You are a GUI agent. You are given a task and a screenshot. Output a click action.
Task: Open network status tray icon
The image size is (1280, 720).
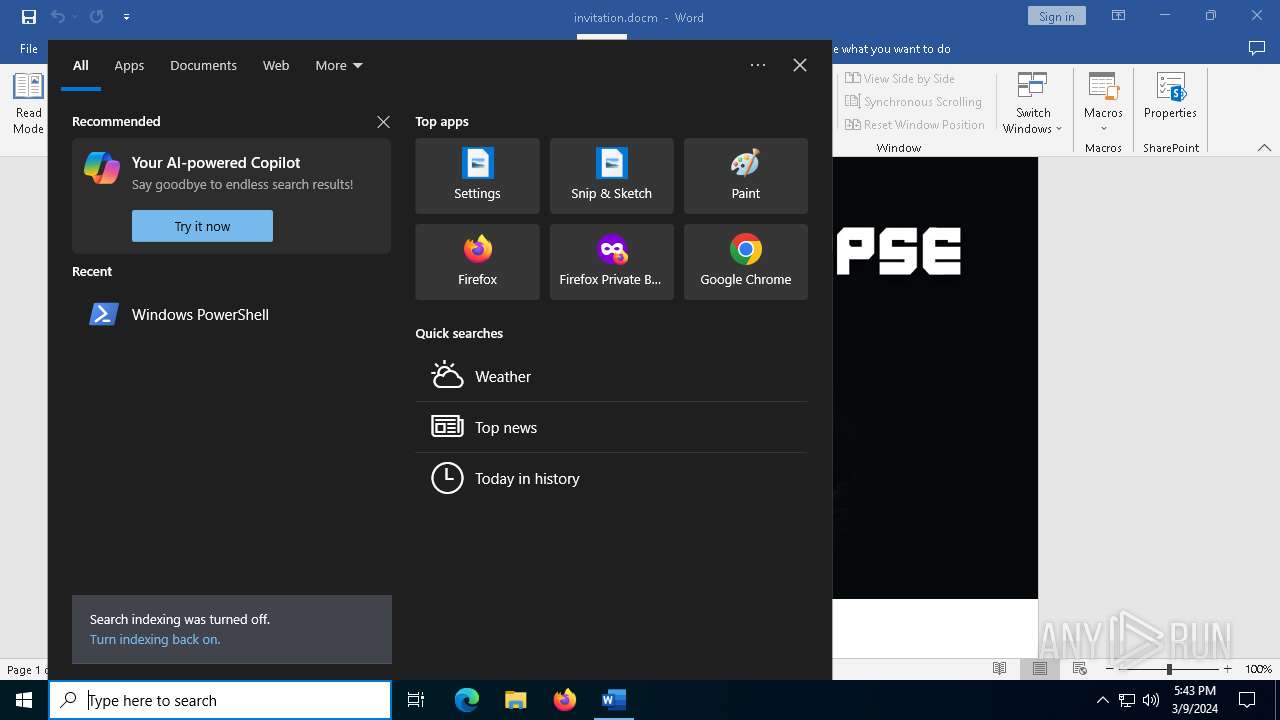1127,700
